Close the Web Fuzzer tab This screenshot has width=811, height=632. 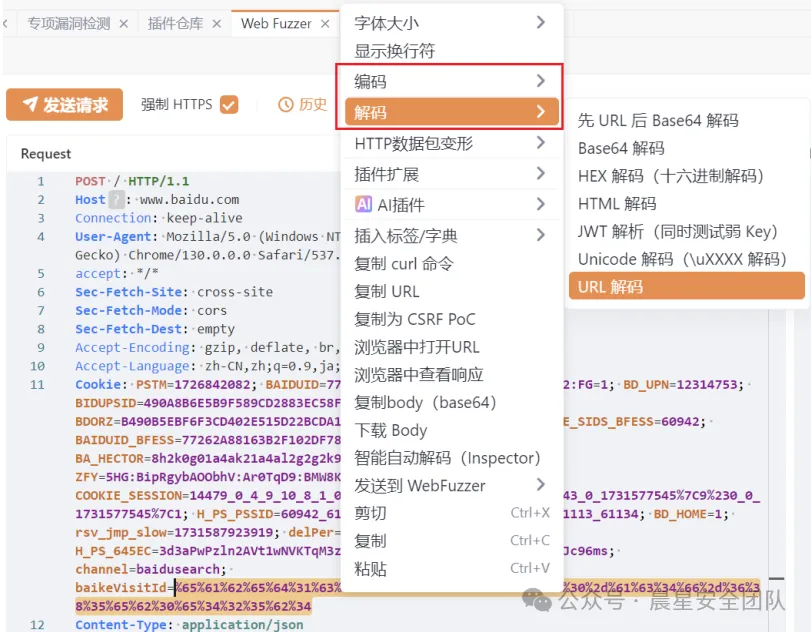coord(326,23)
